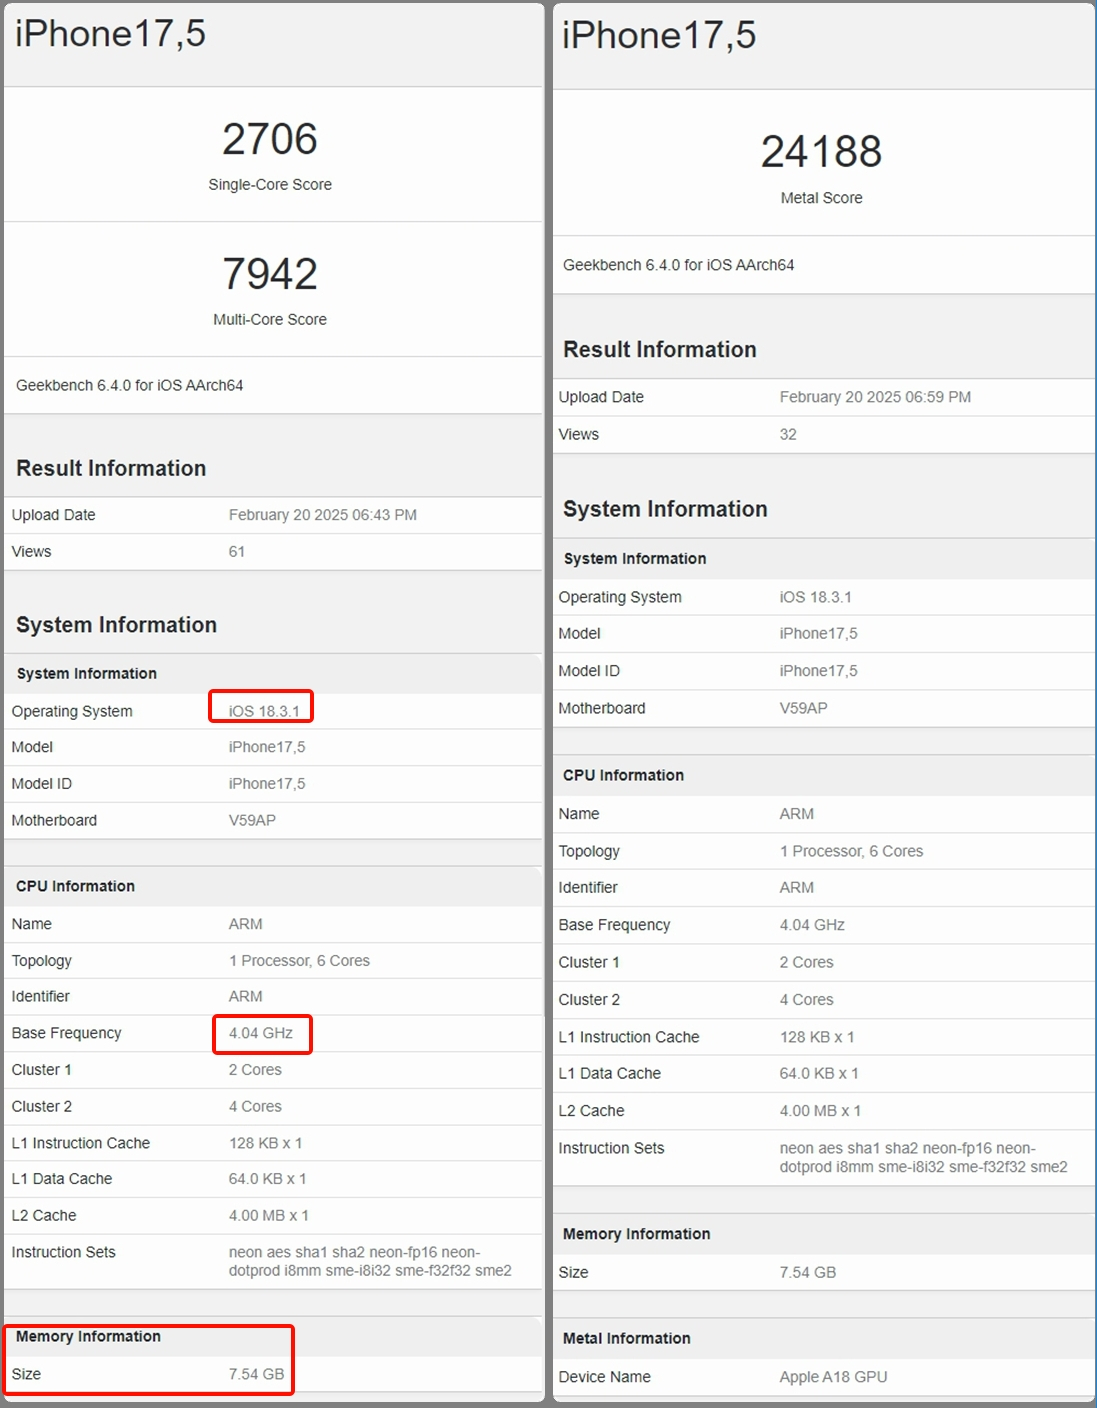
Task: Select '4.04 GHz' base frequency on Metal score page
Action: [812, 925]
